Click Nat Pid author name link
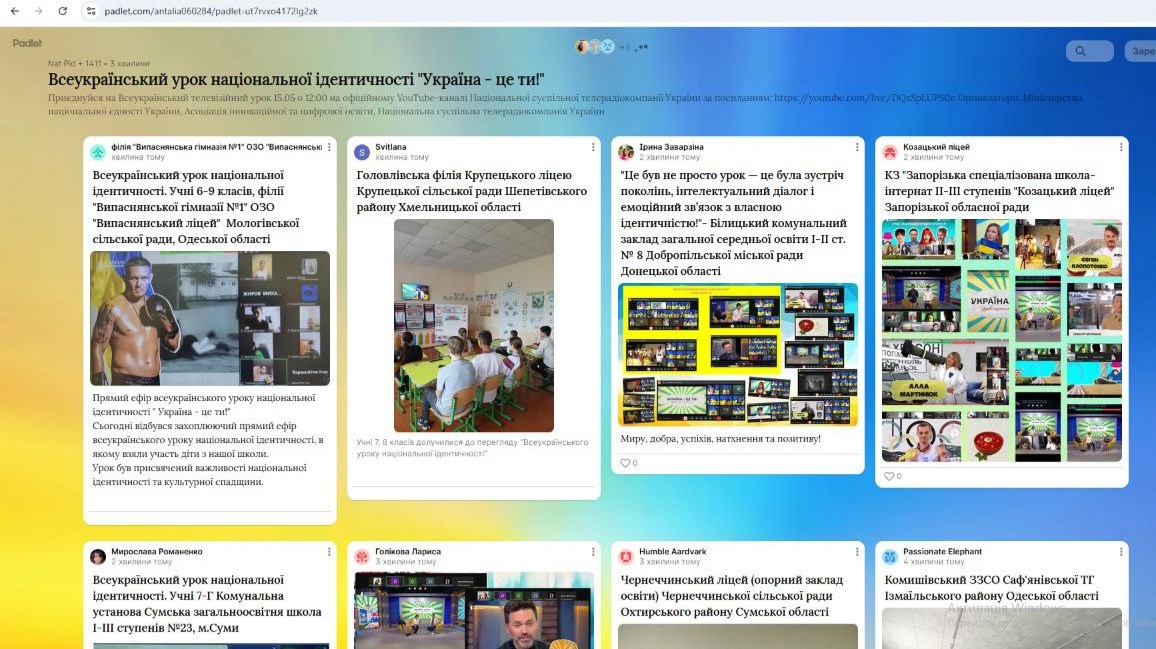The width and height of the screenshot is (1156, 649). click(x=61, y=63)
